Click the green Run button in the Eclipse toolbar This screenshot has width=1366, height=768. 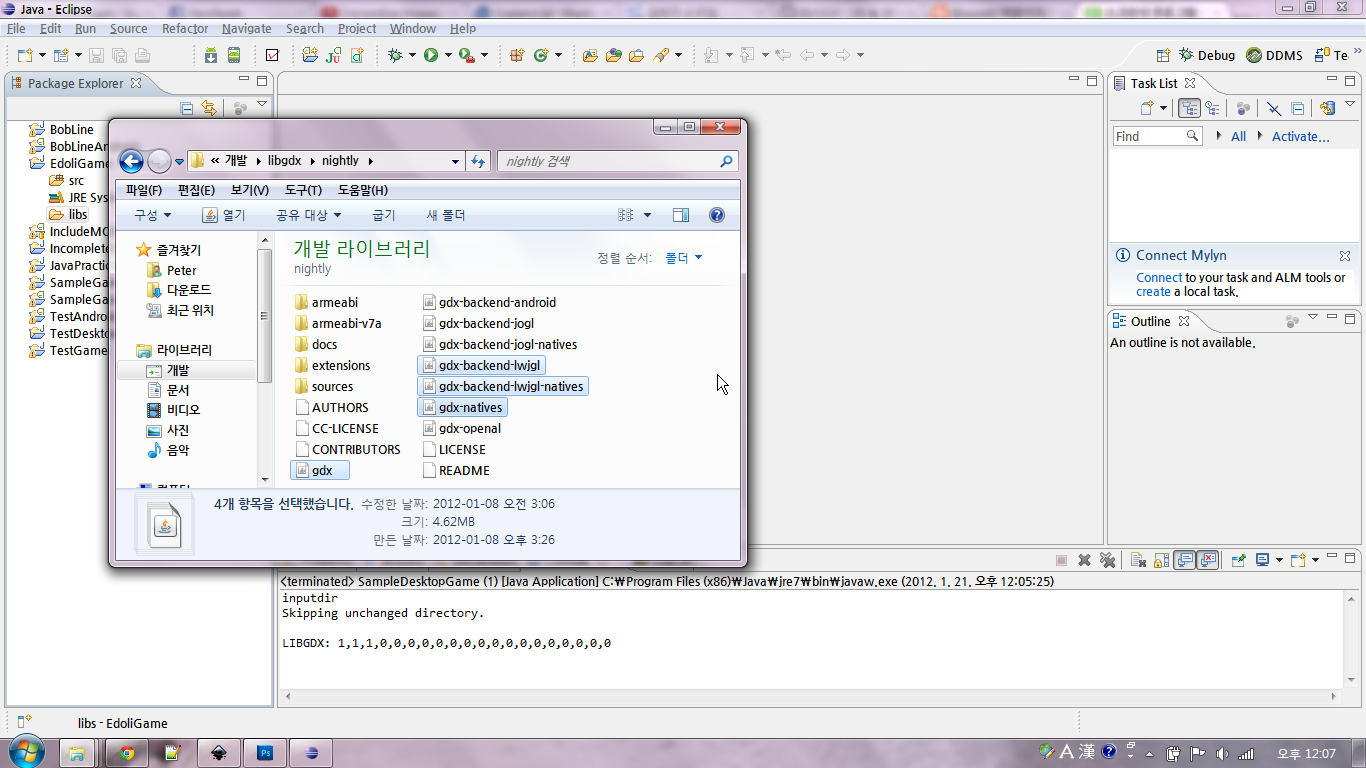pos(431,55)
